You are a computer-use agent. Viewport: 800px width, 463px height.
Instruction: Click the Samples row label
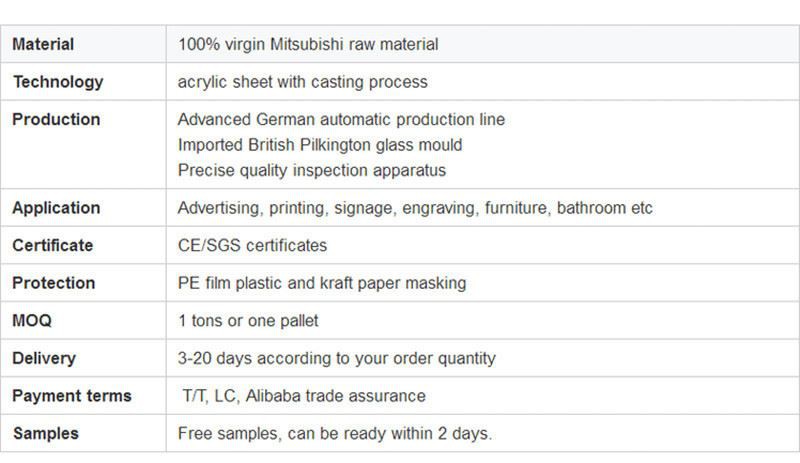[x=45, y=433]
